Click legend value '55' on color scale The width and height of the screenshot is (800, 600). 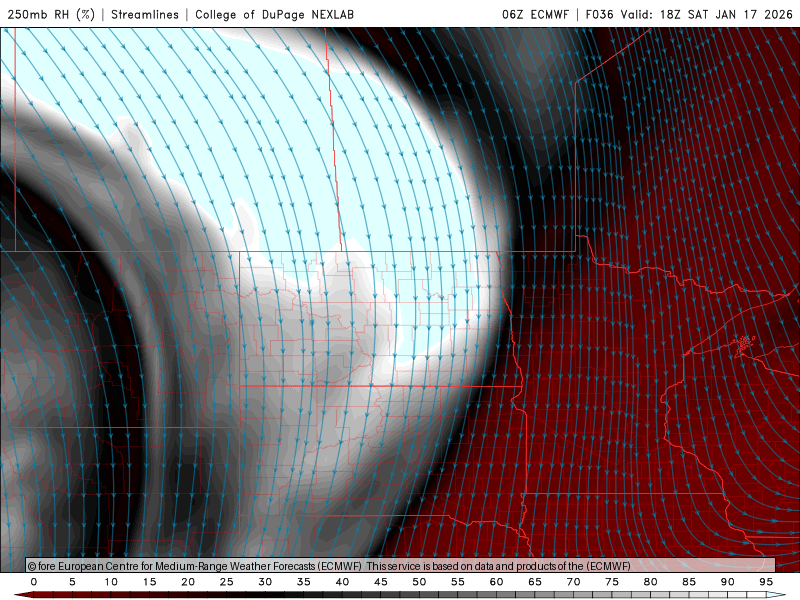click(458, 582)
